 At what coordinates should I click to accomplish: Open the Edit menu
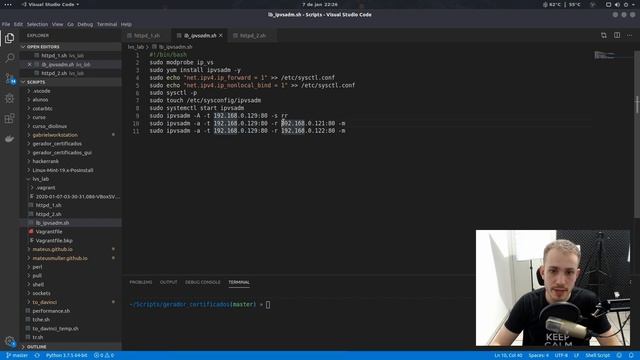pyautogui.click(x=18, y=24)
